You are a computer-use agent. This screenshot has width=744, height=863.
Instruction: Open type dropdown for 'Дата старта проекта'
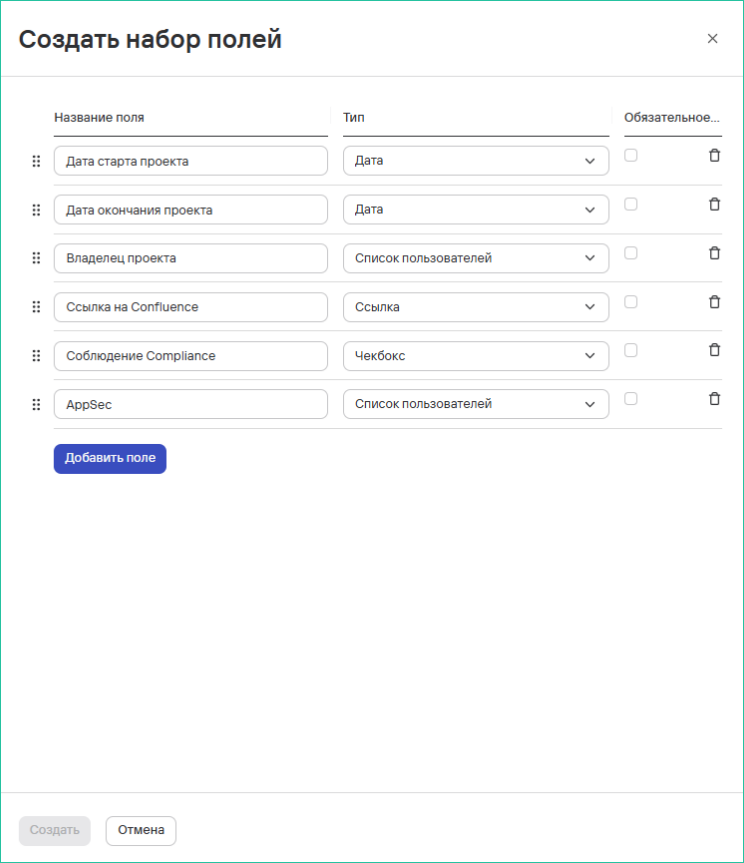click(475, 161)
